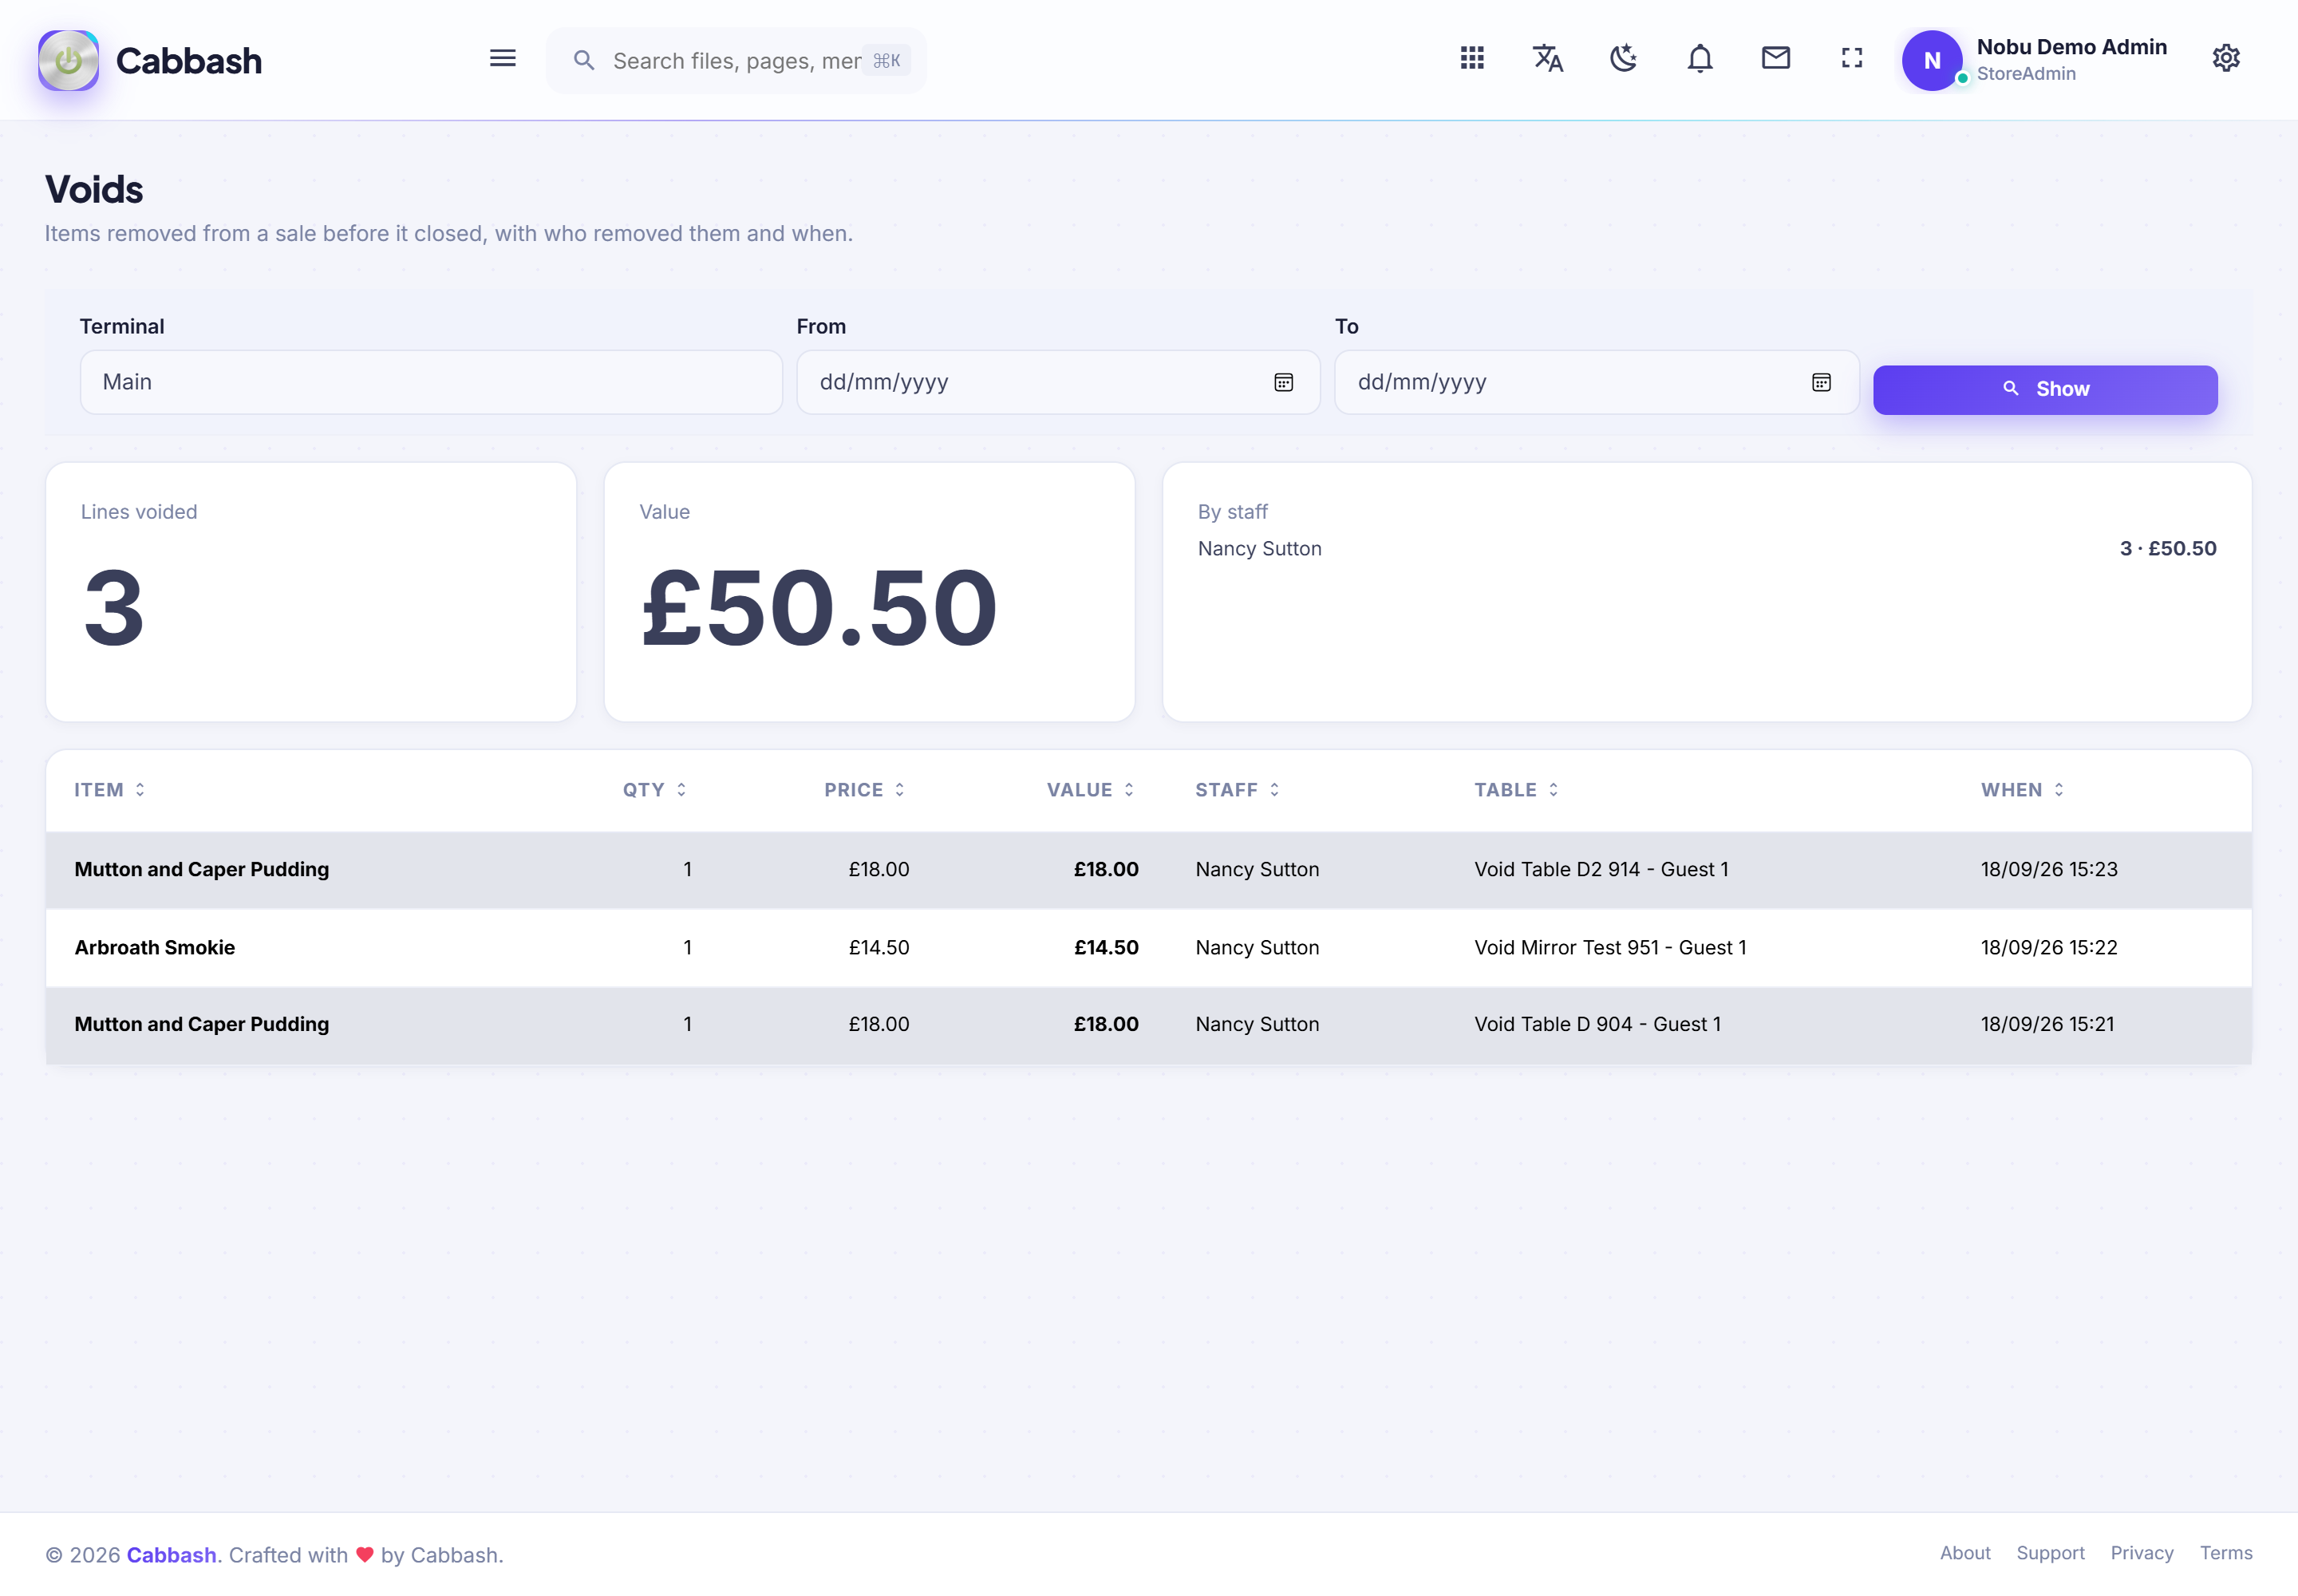This screenshot has height=1596, width=2298.
Task: Open the Support footer link
Action: [2050, 1553]
